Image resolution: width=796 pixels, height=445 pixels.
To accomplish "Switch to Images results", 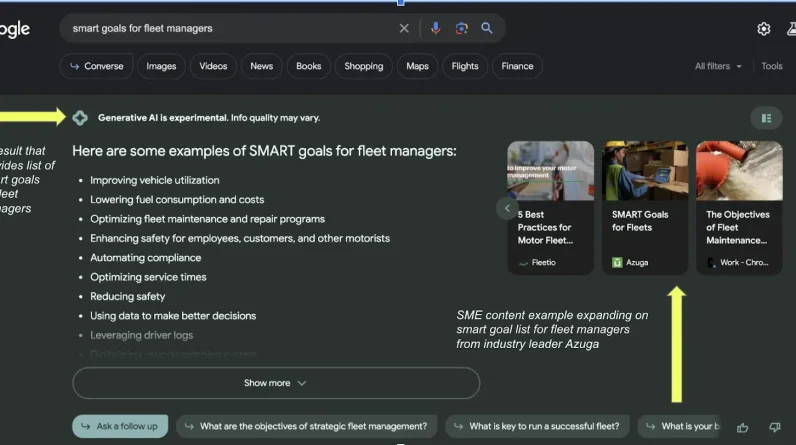I will tap(161, 66).
